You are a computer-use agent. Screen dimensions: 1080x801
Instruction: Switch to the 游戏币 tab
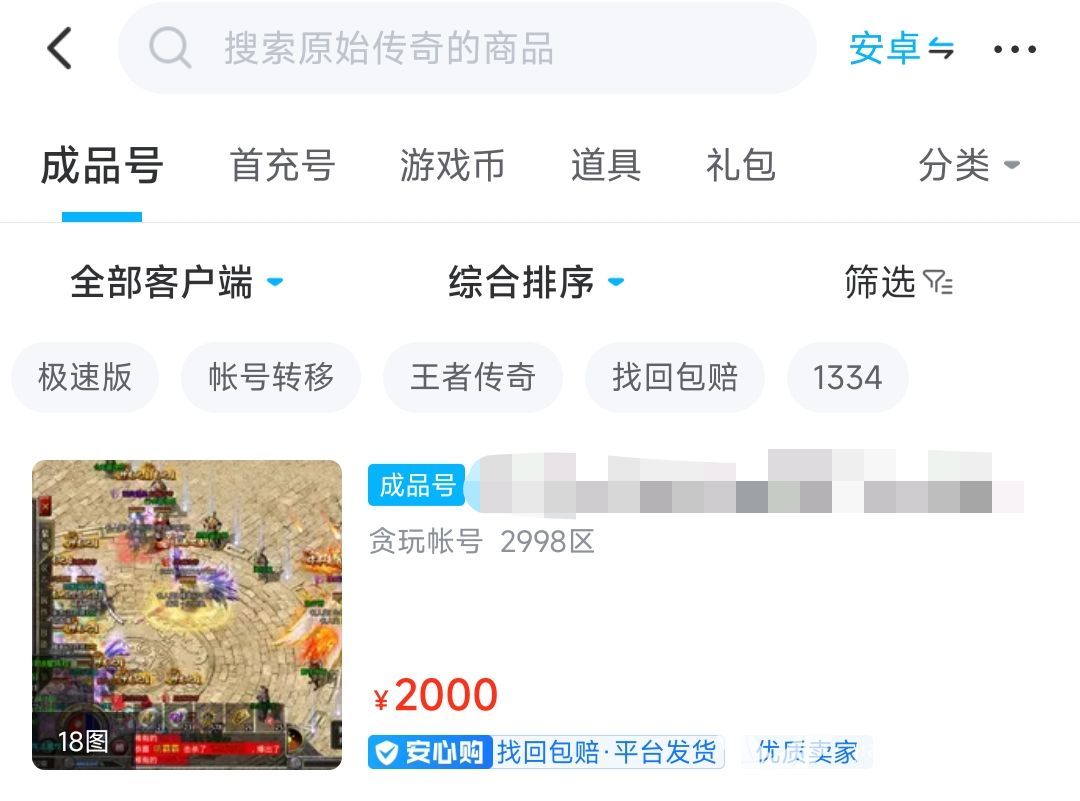point(453,165)
